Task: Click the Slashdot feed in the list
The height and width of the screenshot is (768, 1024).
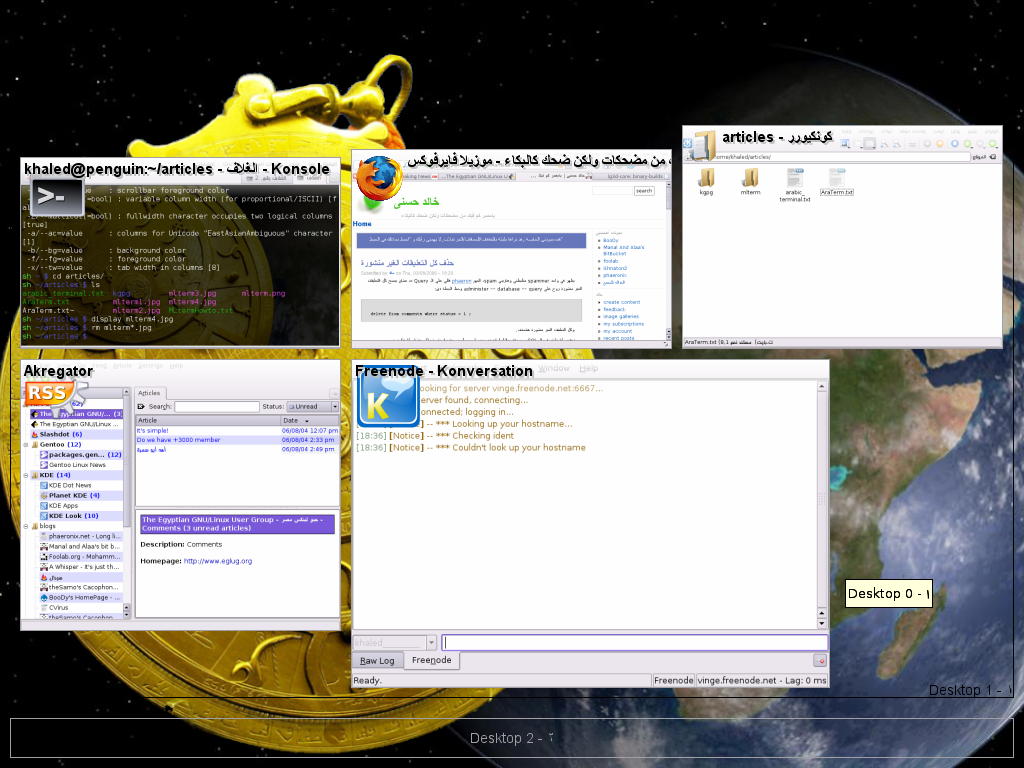Action: [x=60, y=434]
